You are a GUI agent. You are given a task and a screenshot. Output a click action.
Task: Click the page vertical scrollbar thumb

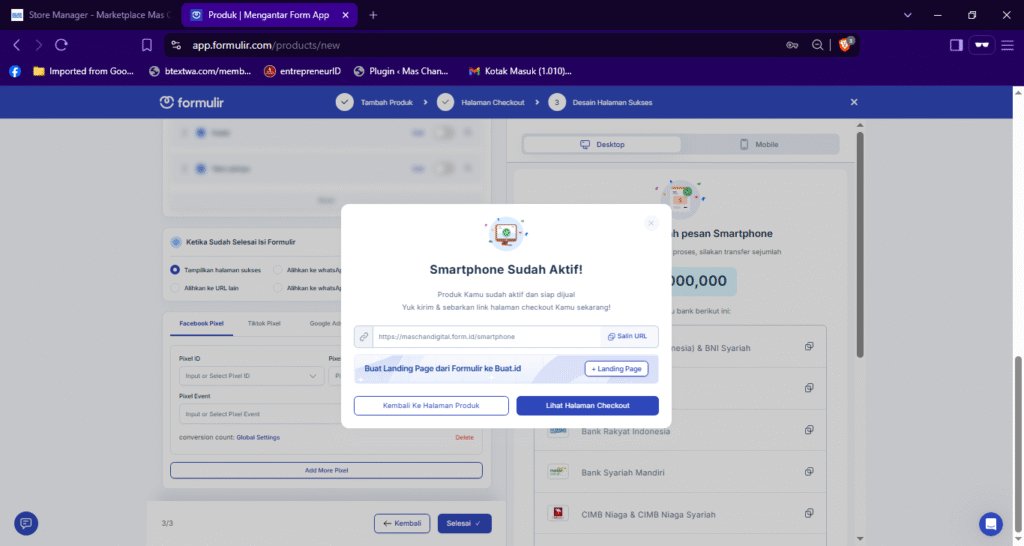click(1018, 444)
